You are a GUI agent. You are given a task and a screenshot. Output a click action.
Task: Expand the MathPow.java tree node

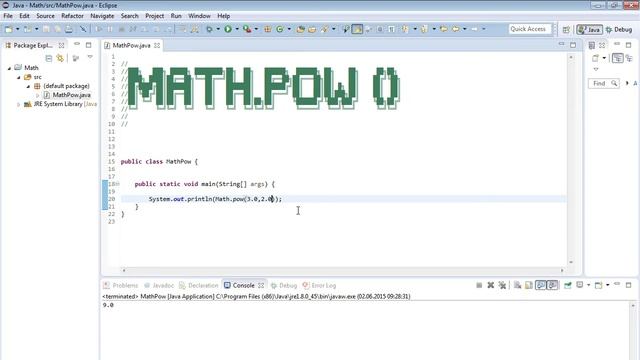[x=38, y=95]
